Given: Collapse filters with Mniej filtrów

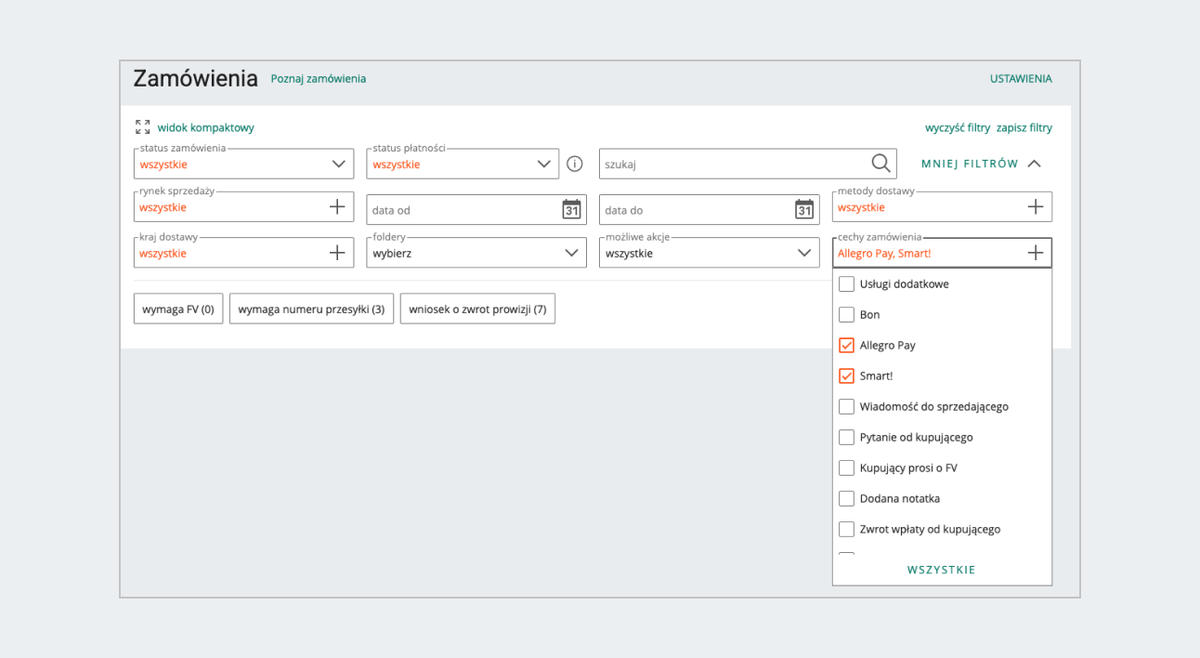Looking at the screenshot, I should coord(980,164).
